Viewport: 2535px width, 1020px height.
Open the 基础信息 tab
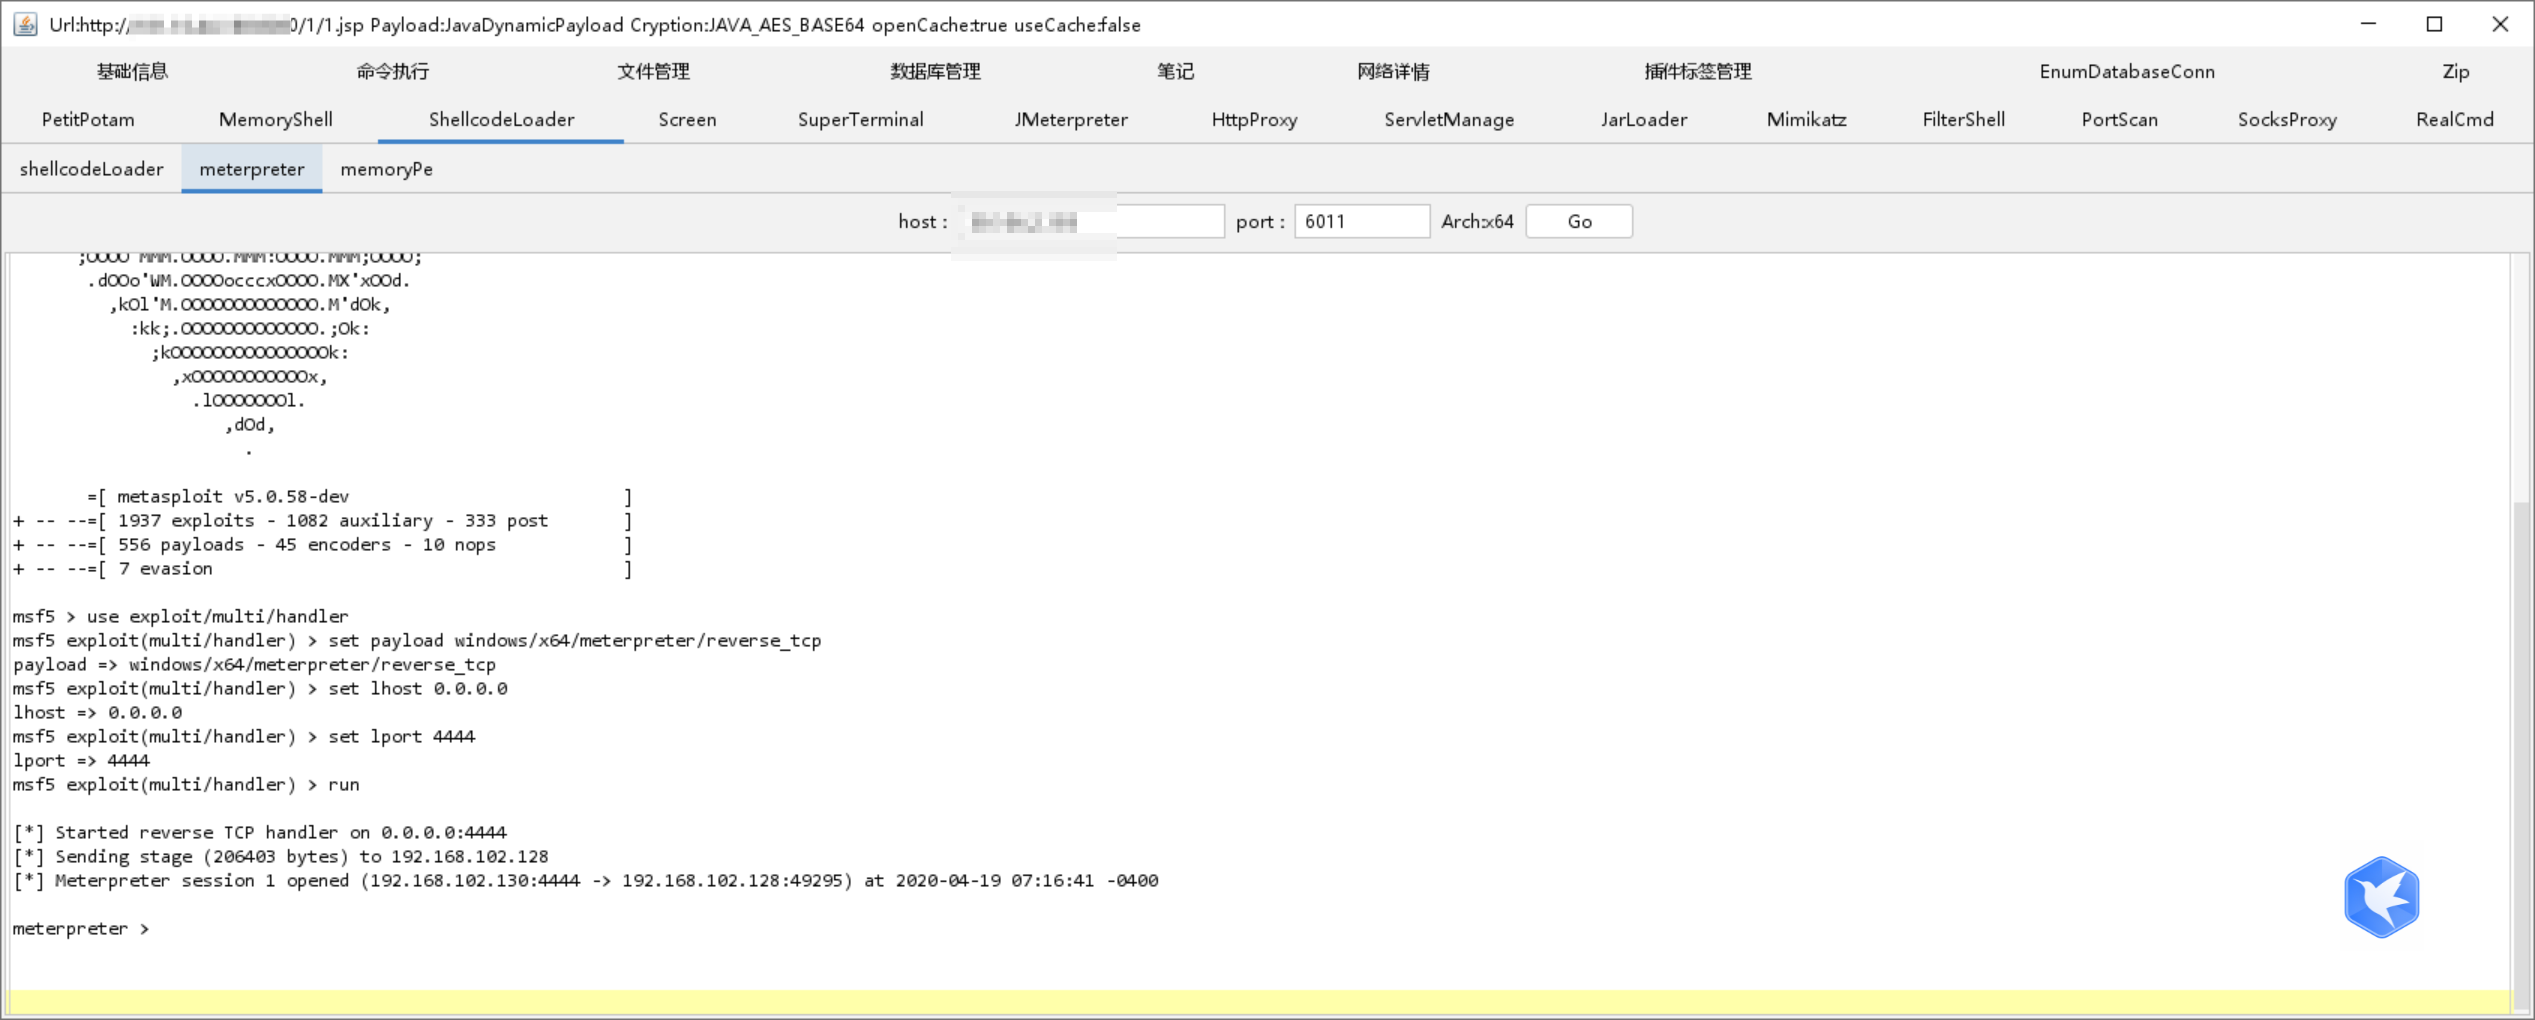(x=132, y=71)
